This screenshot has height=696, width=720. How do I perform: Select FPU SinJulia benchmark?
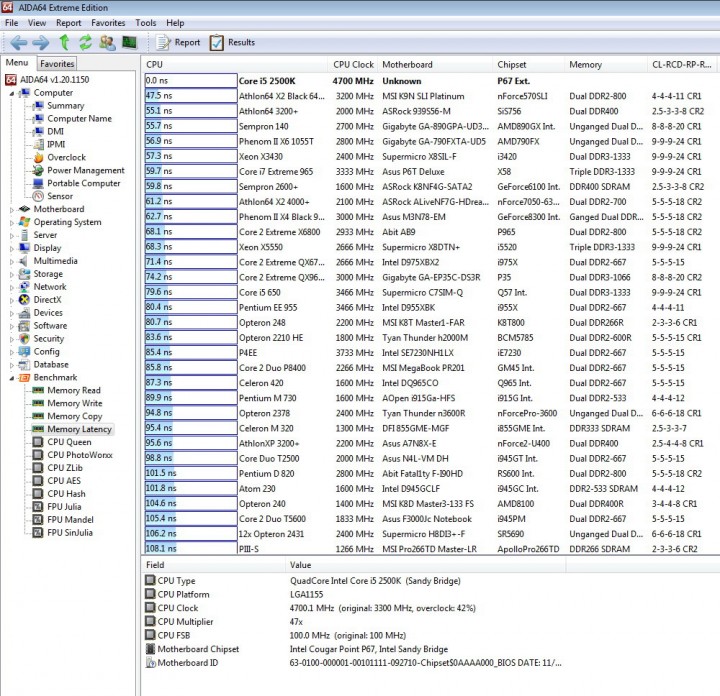pos(70,533)
